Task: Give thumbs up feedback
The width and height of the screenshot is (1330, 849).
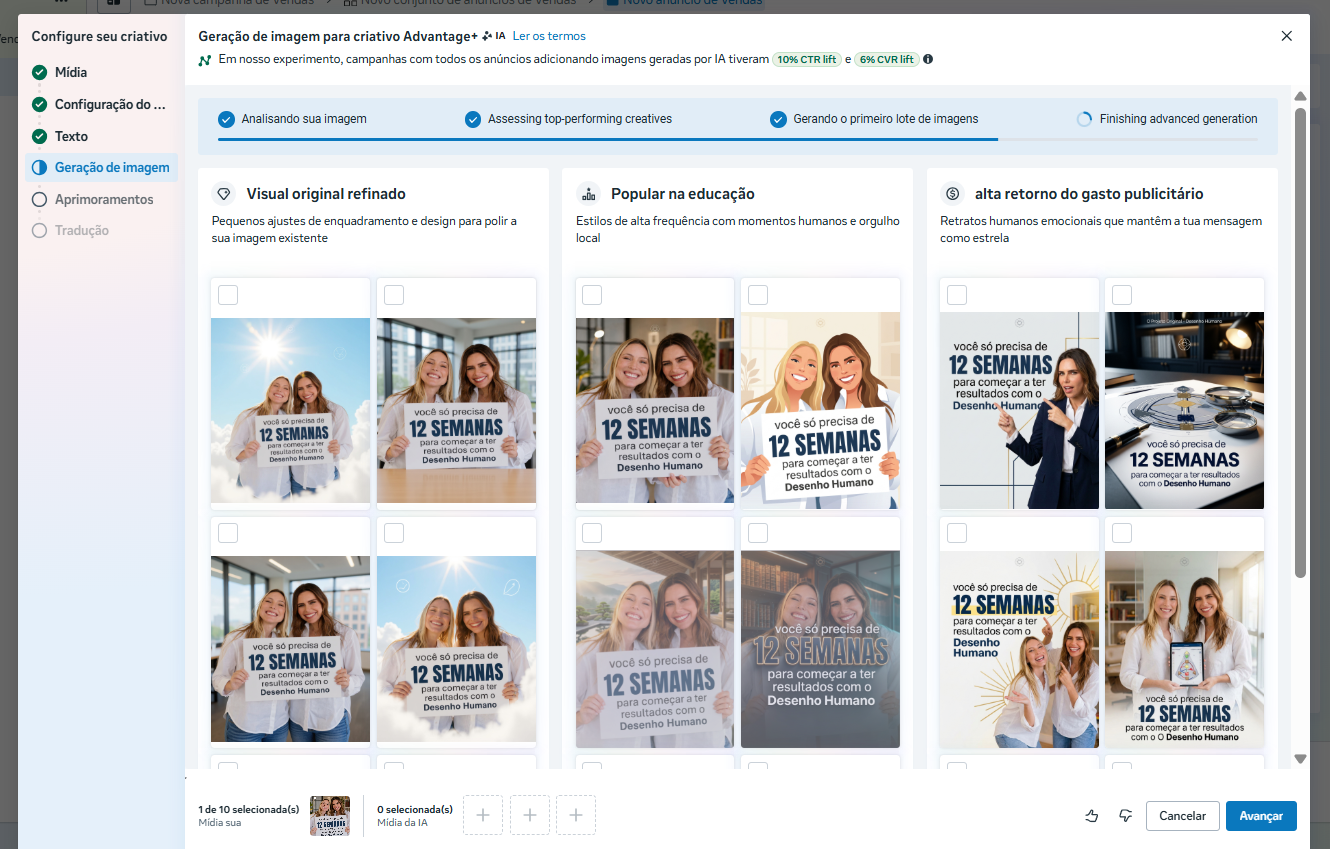Action: click(1092, 816)
